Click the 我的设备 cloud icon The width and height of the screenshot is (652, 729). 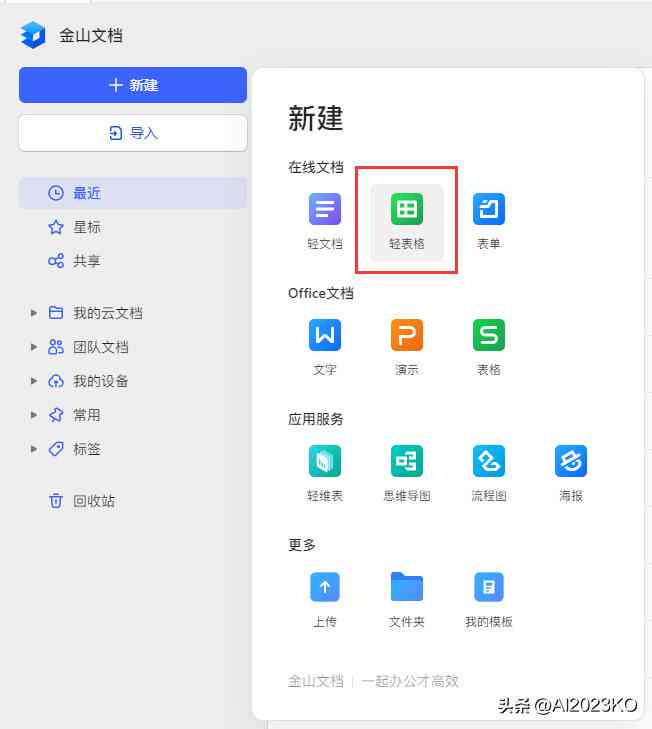coord(56,381)
